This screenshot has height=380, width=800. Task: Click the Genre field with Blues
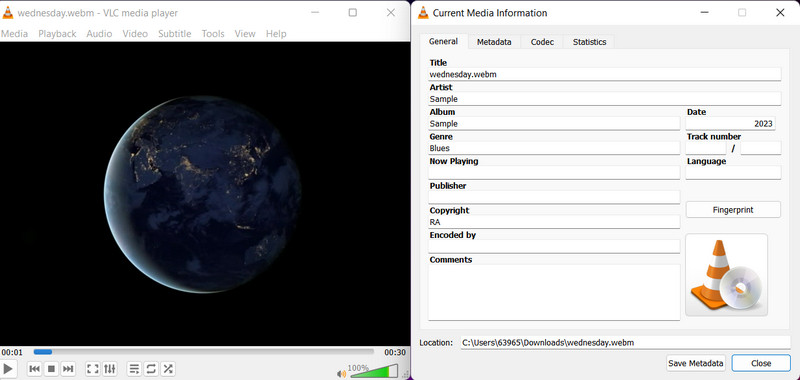point(554,148)
